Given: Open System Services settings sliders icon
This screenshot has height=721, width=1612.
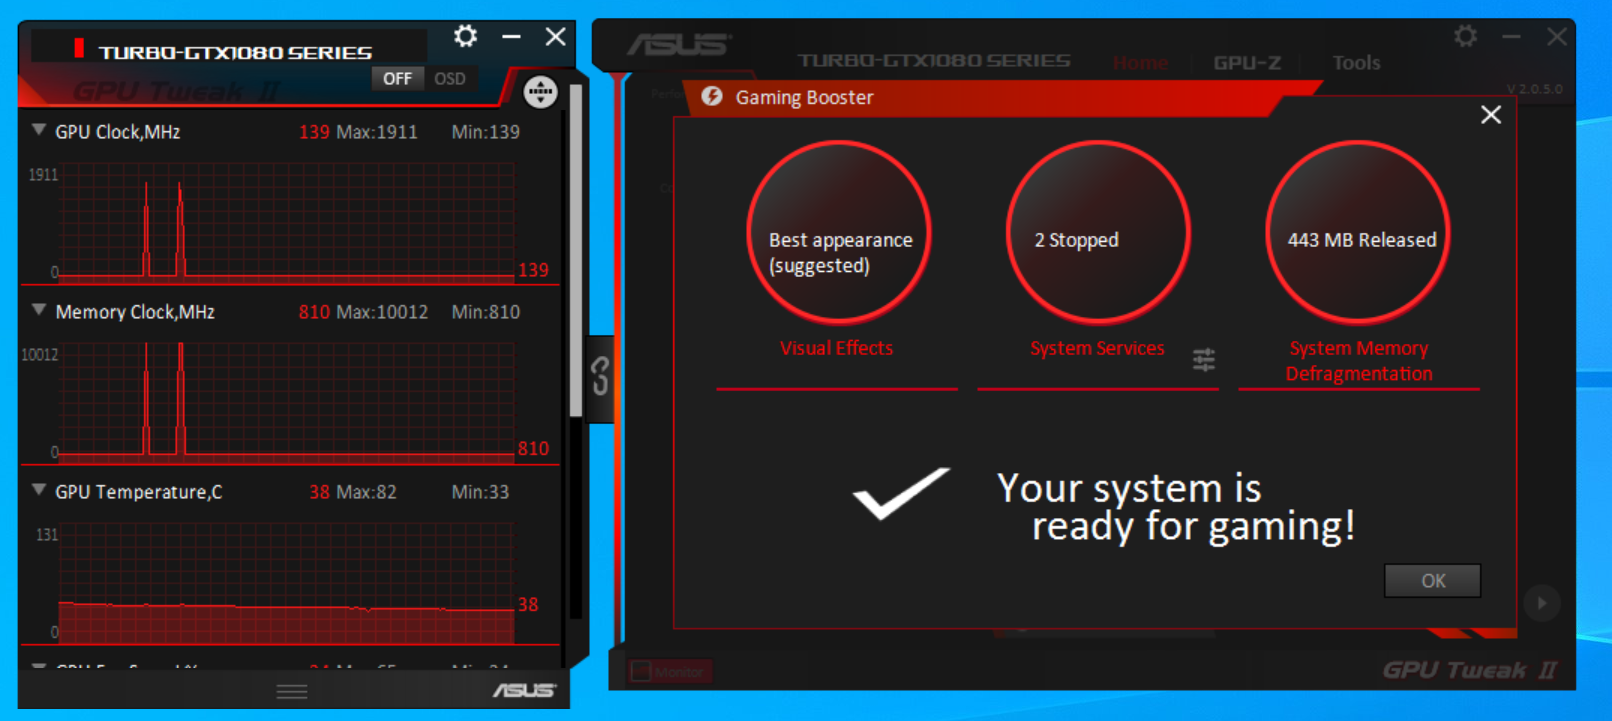Looking at the screenshot, I should point(1204,359).
